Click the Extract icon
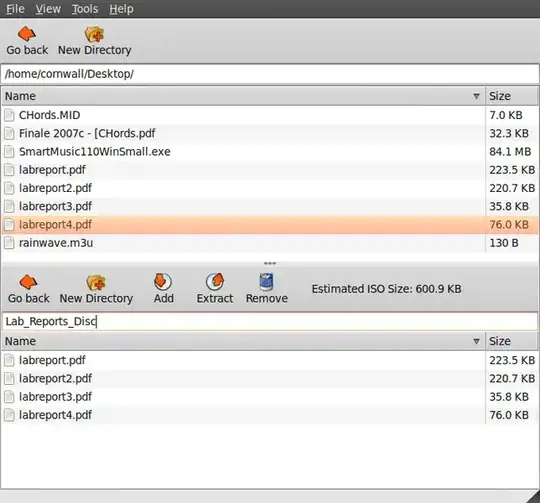 click(x=215, y=281)
